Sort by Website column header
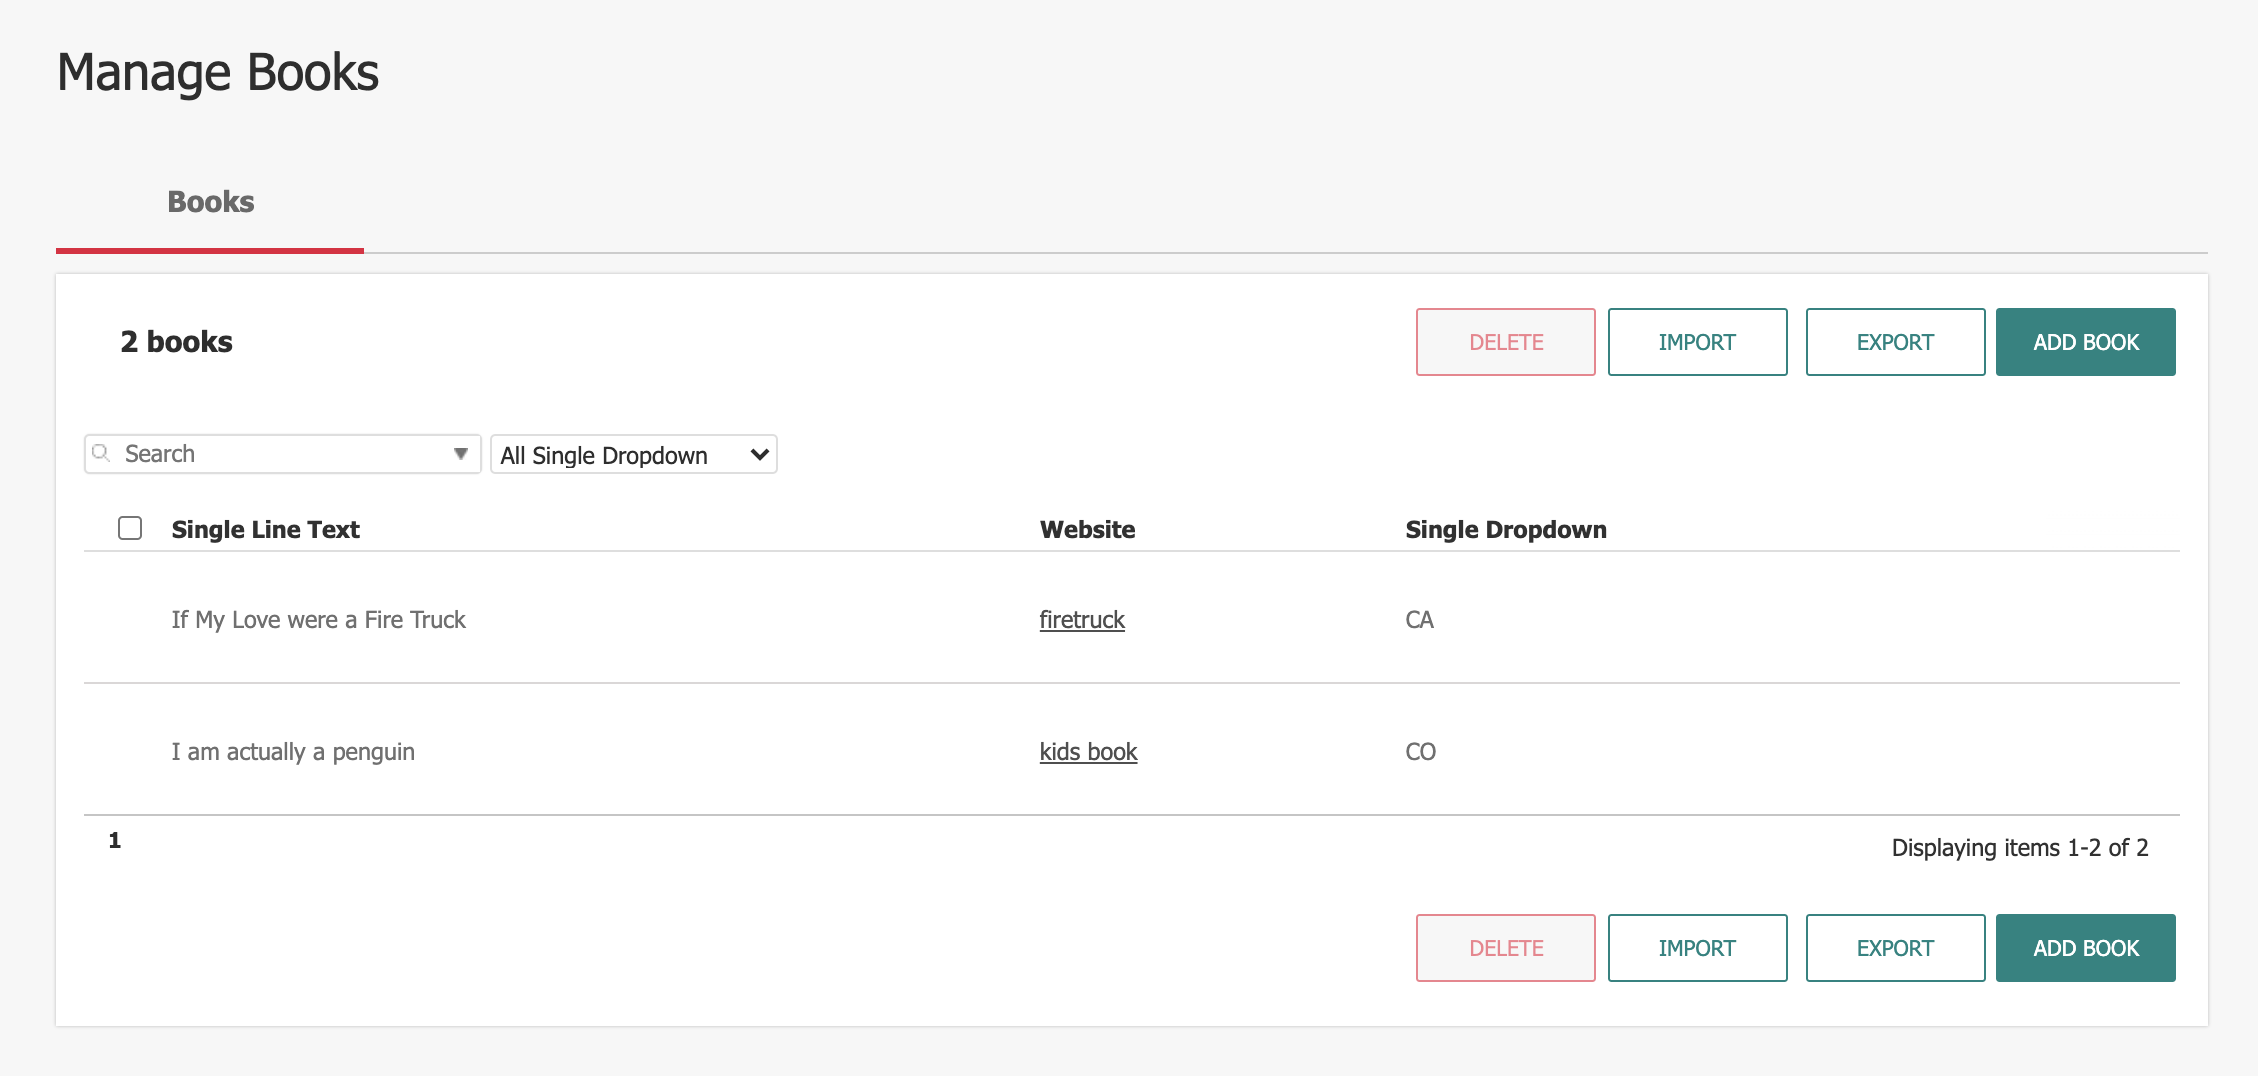The image size is (2258, 1076). pyautogui.click(x=1087, y=530)
